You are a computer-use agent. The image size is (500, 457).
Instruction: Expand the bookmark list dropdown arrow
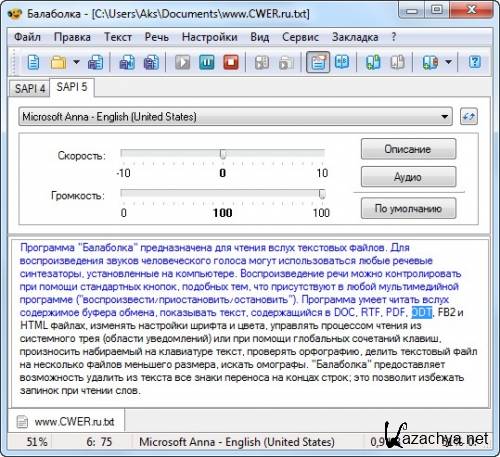[x=449, y=62]
